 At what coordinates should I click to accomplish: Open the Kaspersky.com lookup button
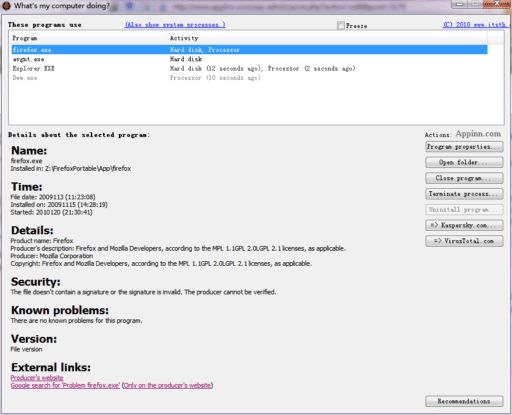pyautogui.click(x=464, y=225)
